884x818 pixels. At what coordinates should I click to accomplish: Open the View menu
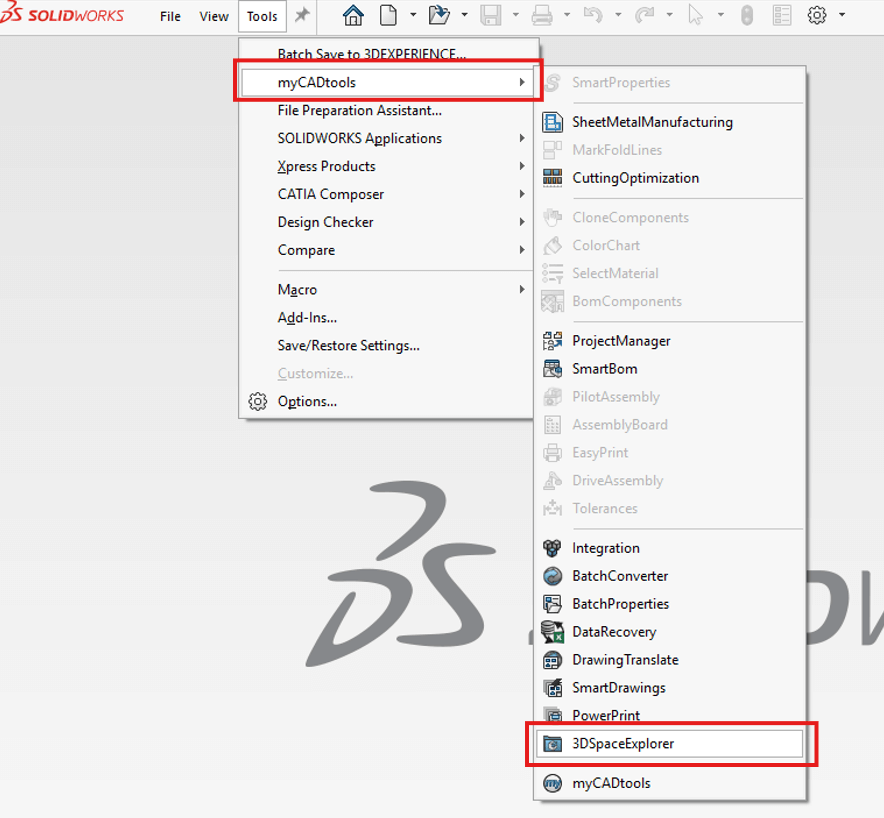(214, 16)
